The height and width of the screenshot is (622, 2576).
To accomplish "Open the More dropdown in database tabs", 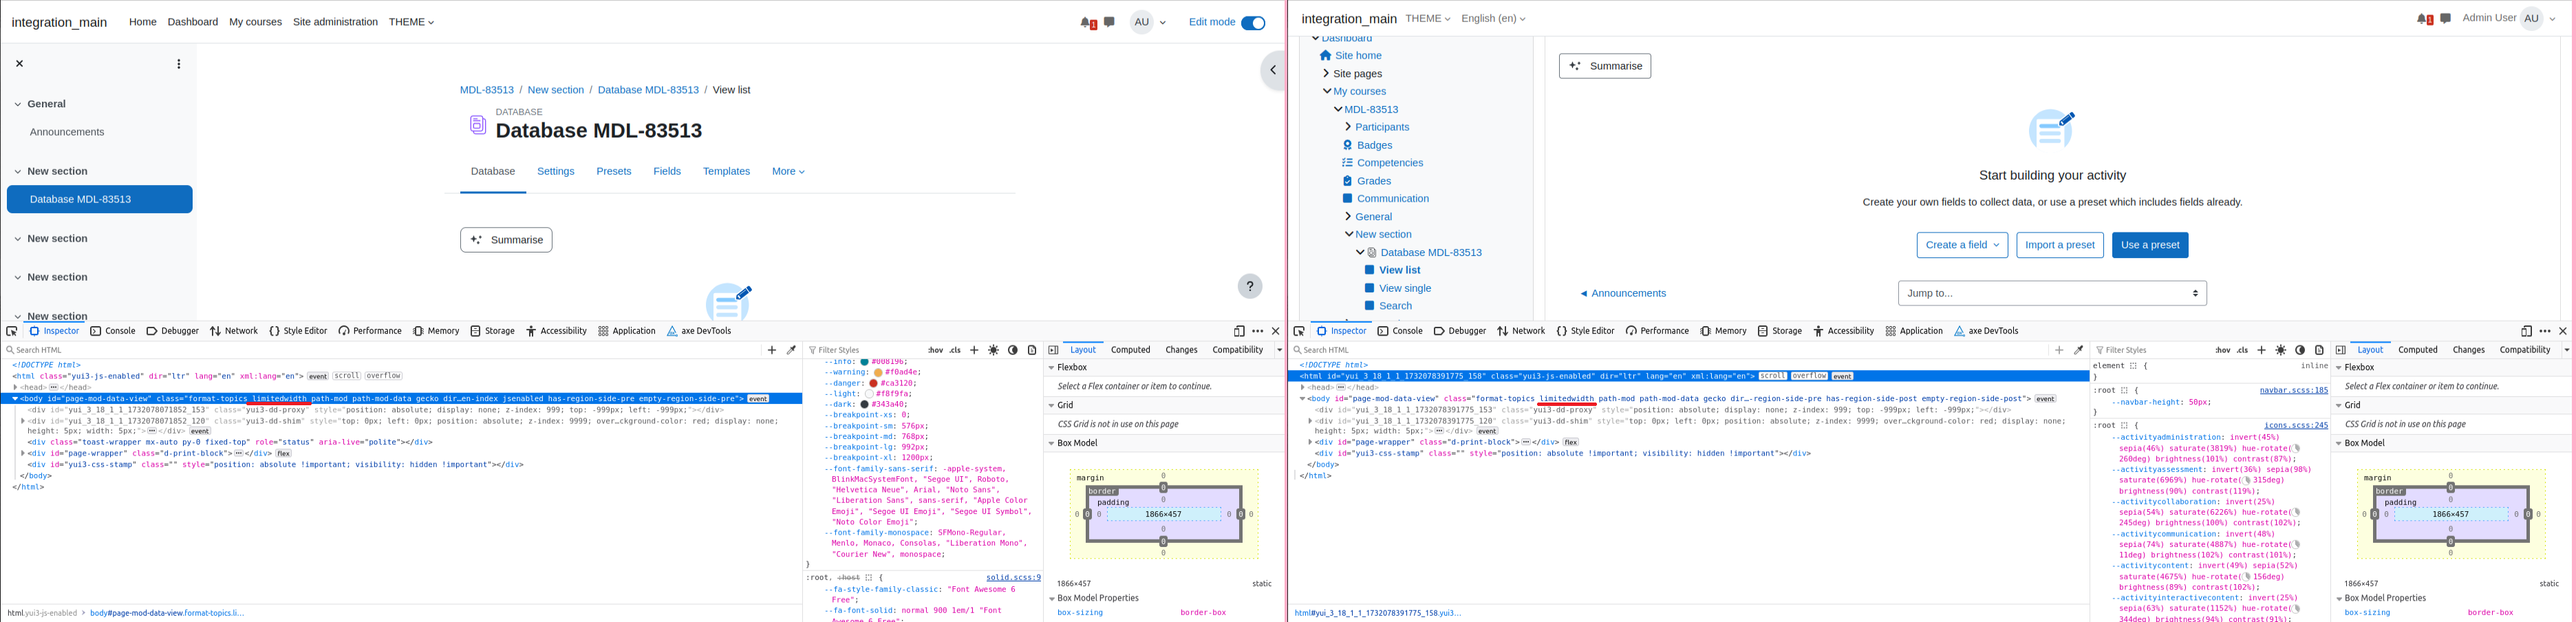I will [x=788, y=172].
